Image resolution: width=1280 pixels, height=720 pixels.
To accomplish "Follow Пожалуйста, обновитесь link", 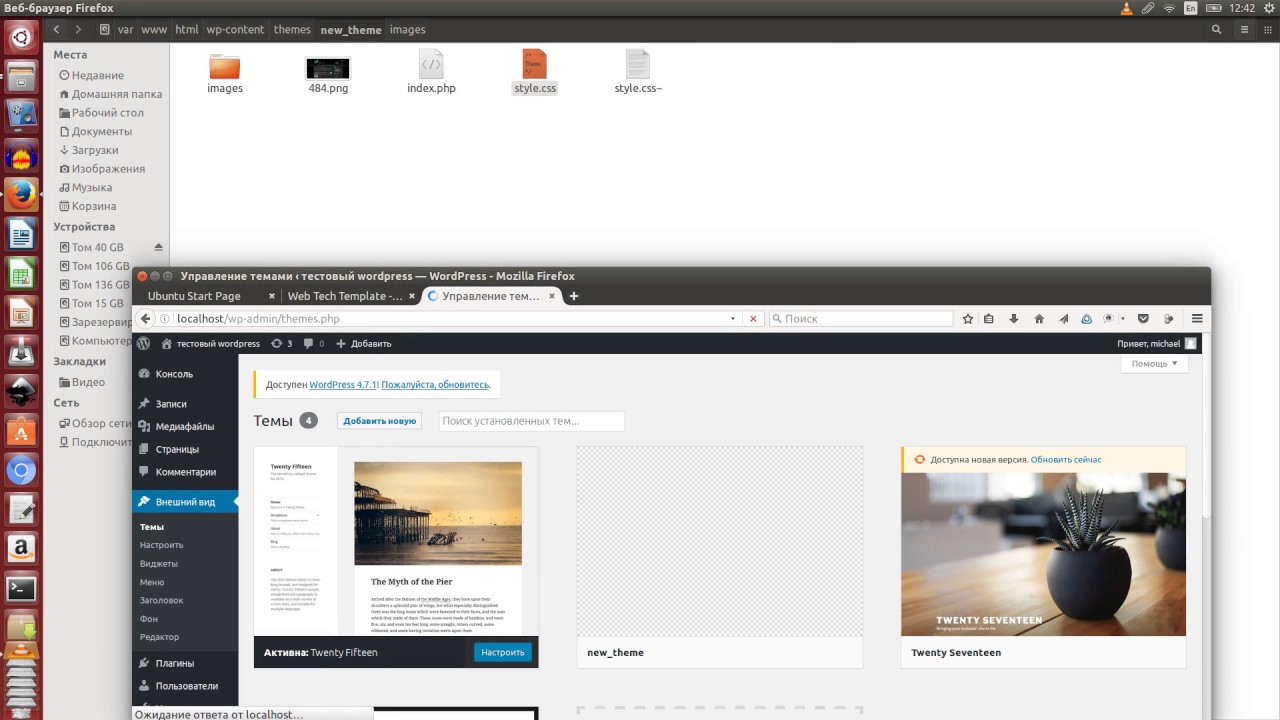I will (435, 384).
